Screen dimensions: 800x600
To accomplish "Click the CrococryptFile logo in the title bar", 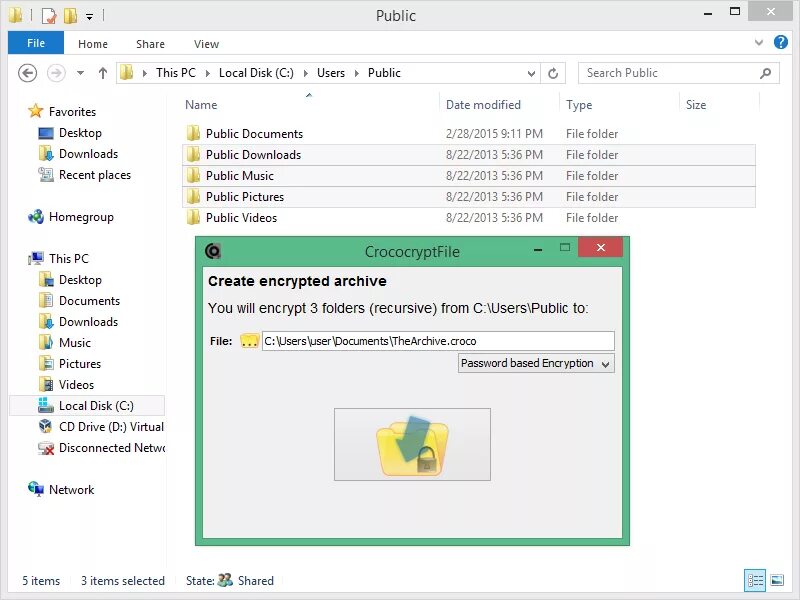I will (x=213, y=251).
